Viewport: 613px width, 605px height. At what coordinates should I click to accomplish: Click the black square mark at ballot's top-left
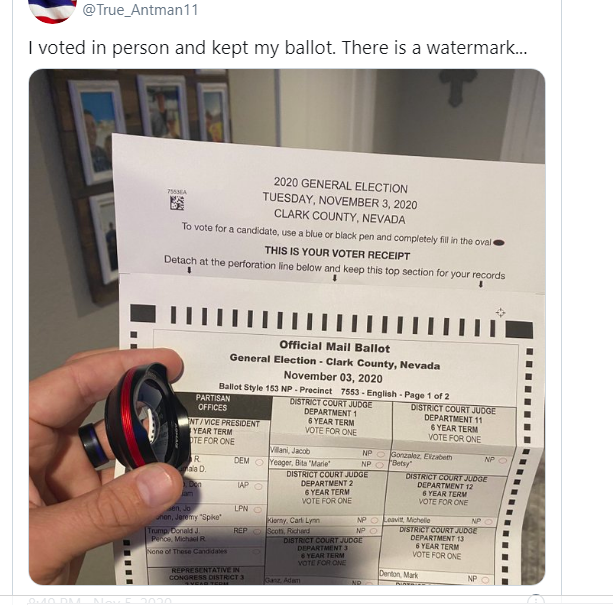tap(143, 313)
